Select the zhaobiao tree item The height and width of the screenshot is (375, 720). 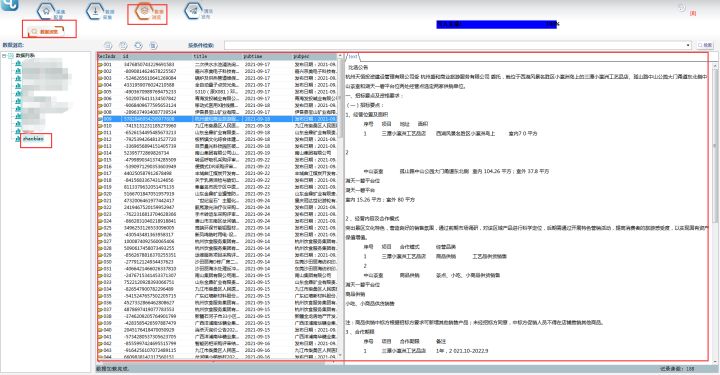tap(33, 139)
